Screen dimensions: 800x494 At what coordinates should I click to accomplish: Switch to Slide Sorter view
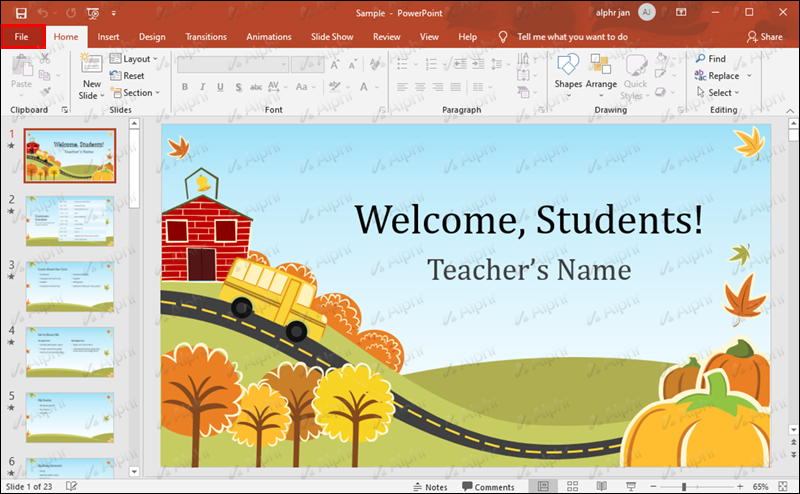tap(571, 486)
